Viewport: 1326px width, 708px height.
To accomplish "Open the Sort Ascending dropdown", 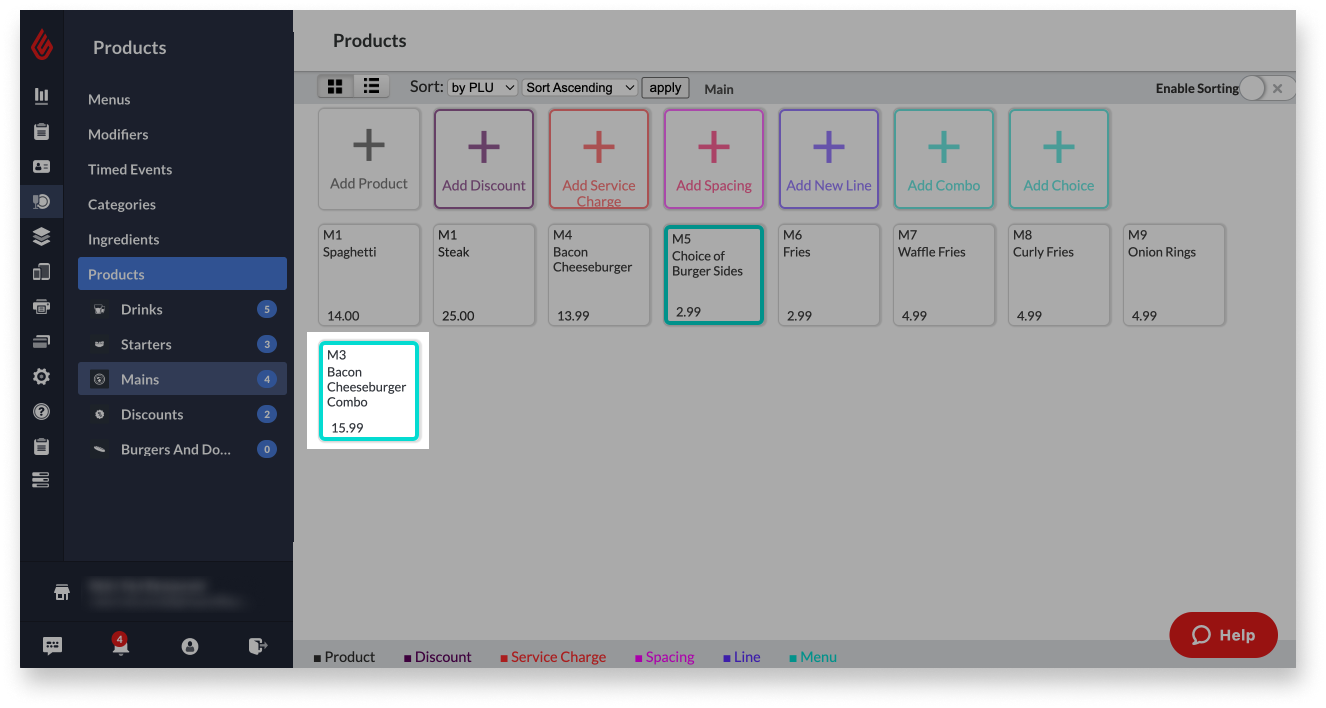I will click(x=580, y=88).
